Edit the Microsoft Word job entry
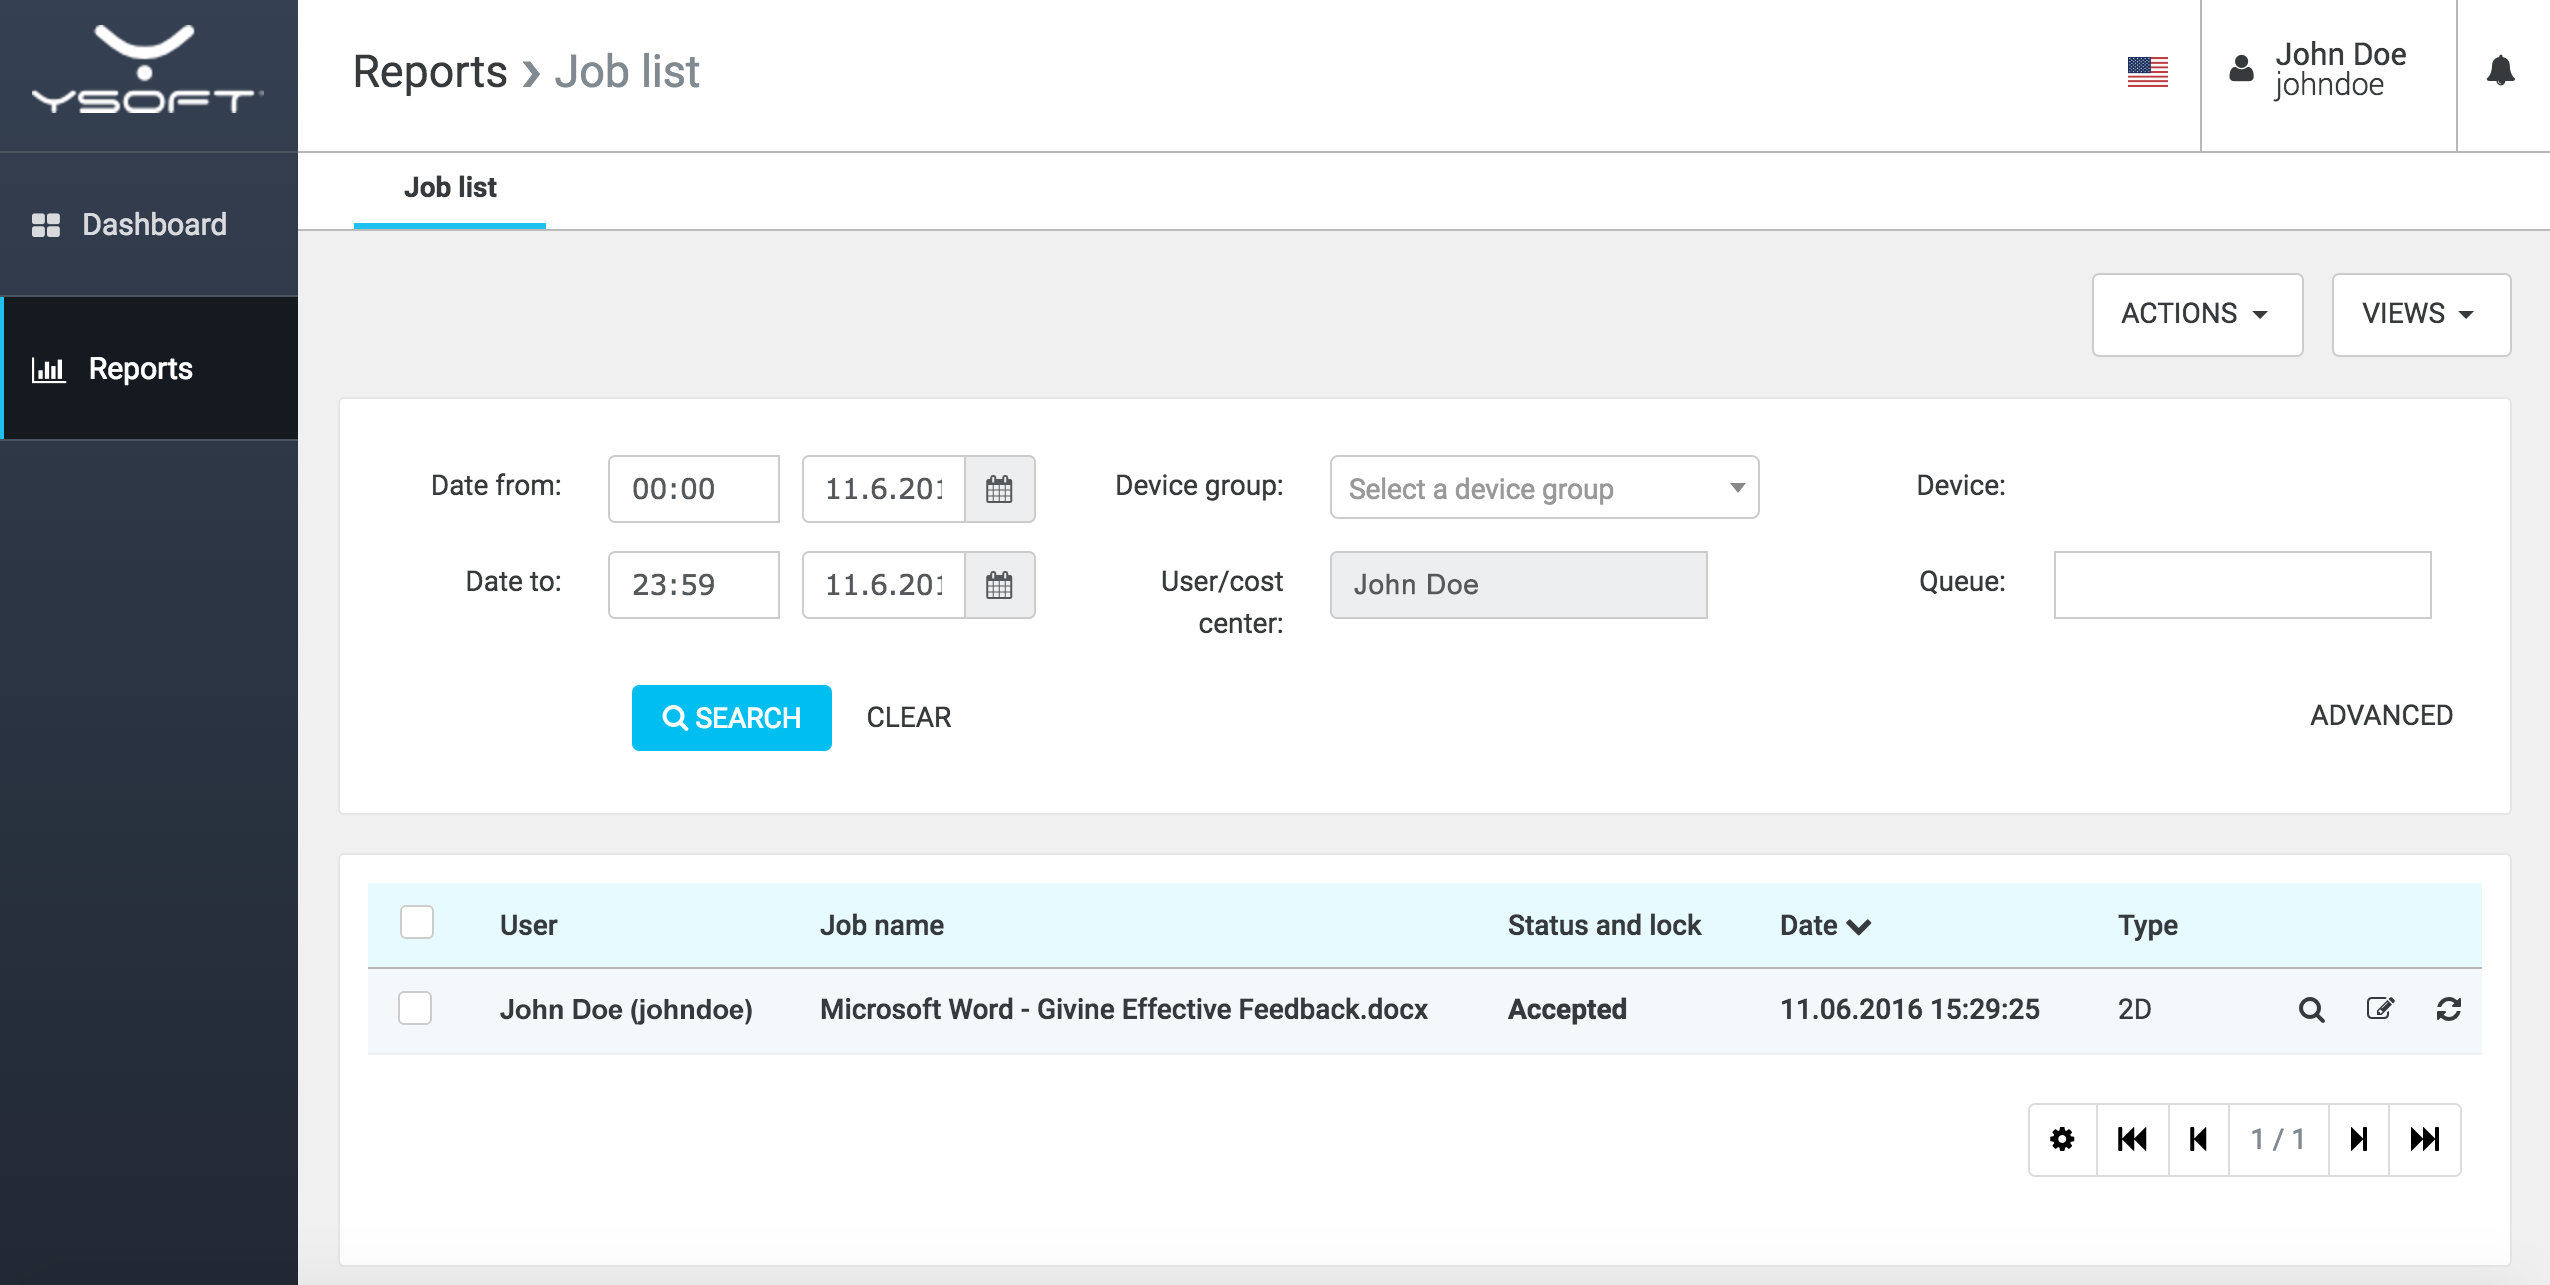 coord(2380,1009)
